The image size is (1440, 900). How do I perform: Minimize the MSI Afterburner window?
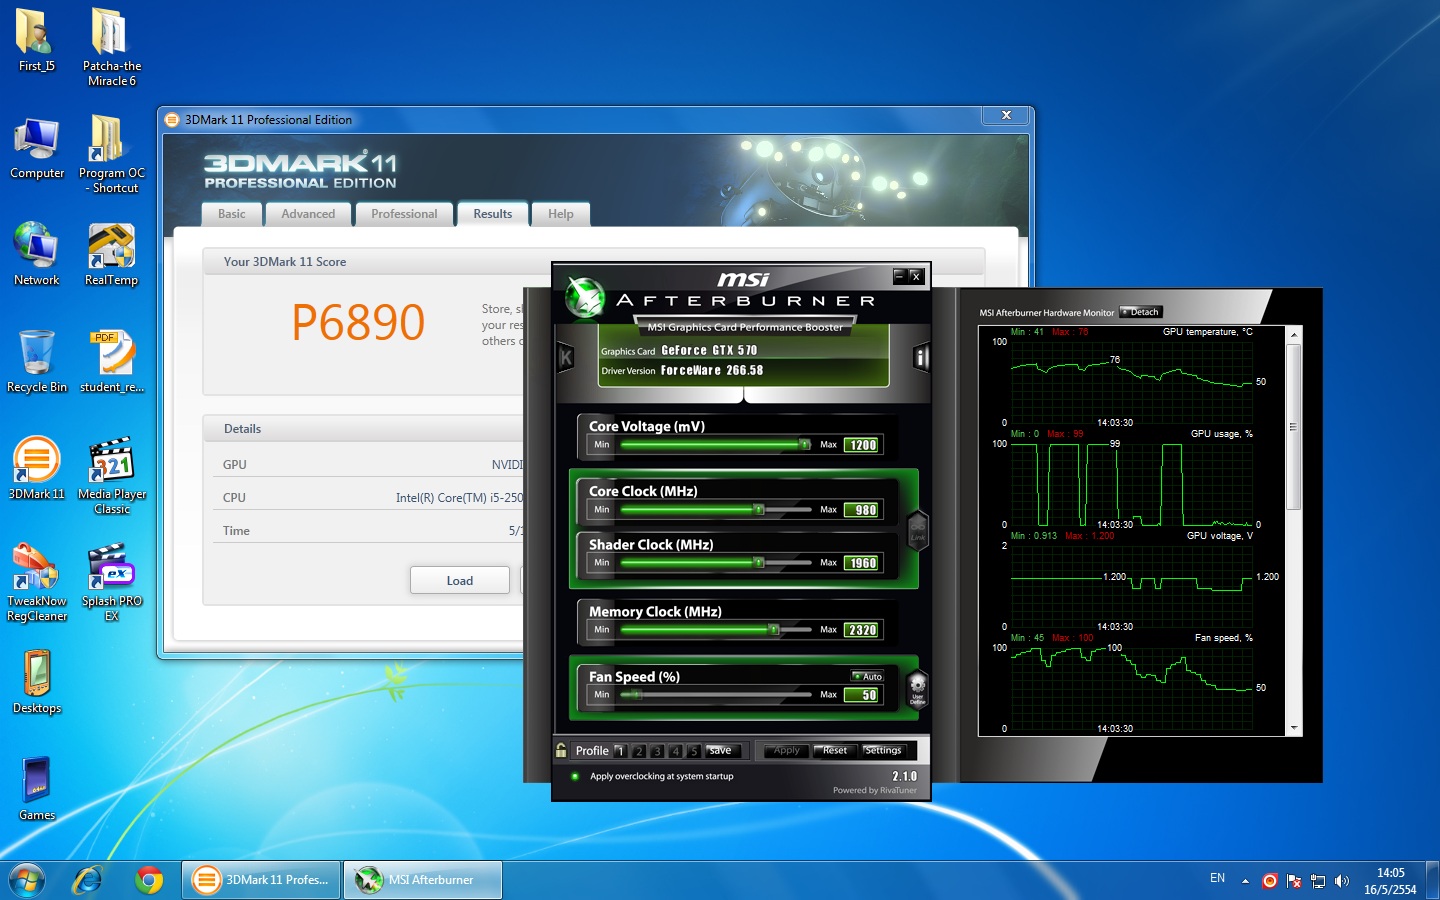tap(899, 276)
